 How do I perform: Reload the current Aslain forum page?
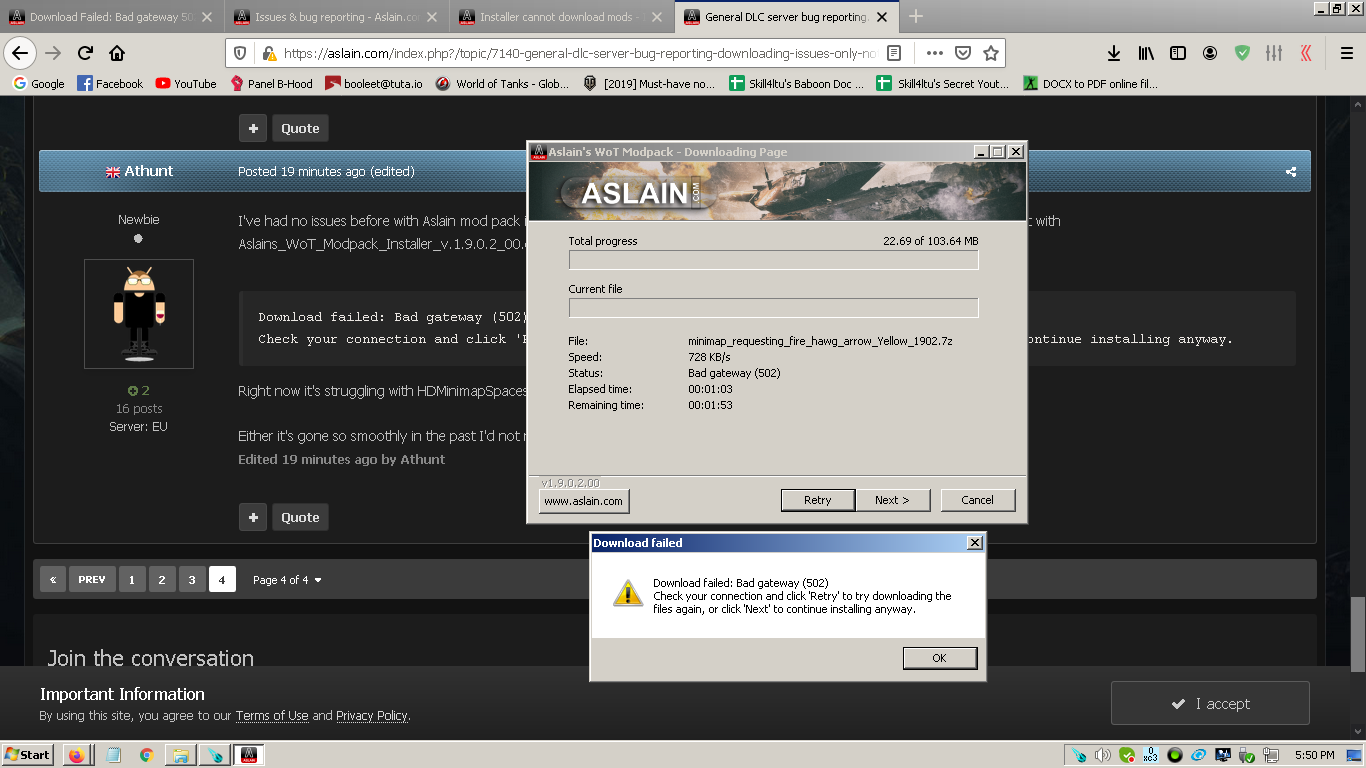click(x=85, y=53)
